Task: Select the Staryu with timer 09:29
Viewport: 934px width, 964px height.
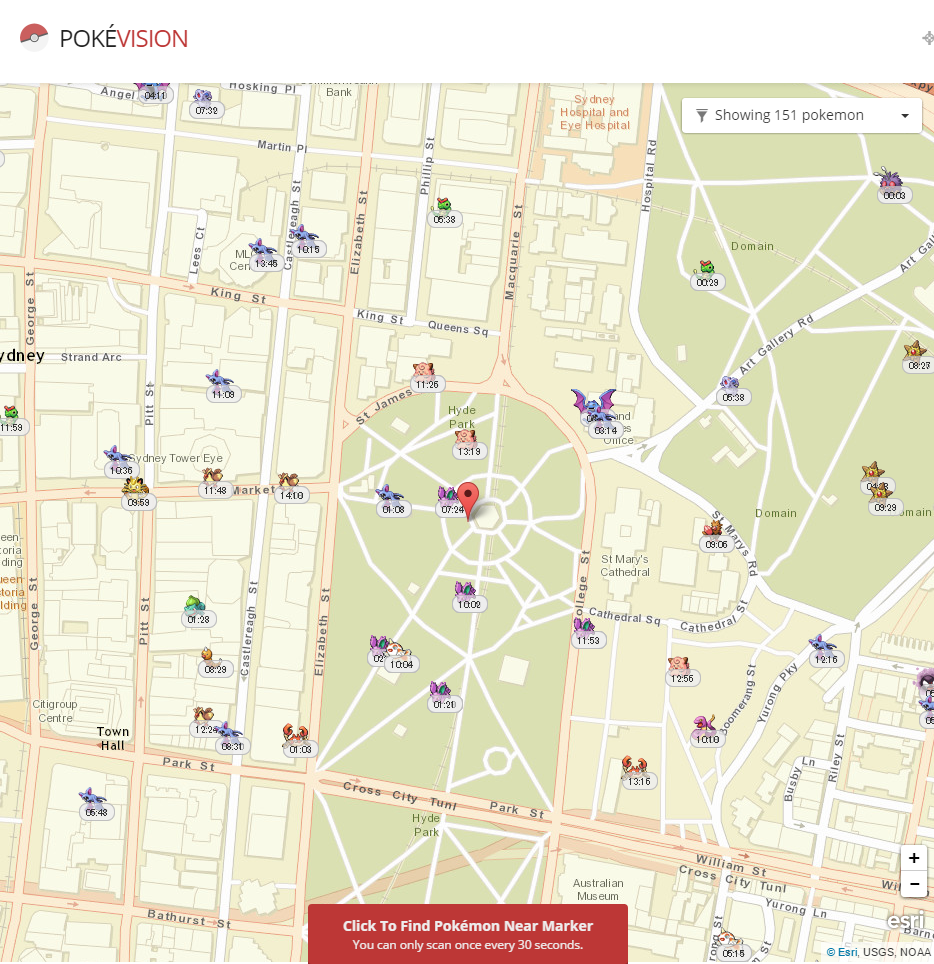Action: click(x=884, y=500)
